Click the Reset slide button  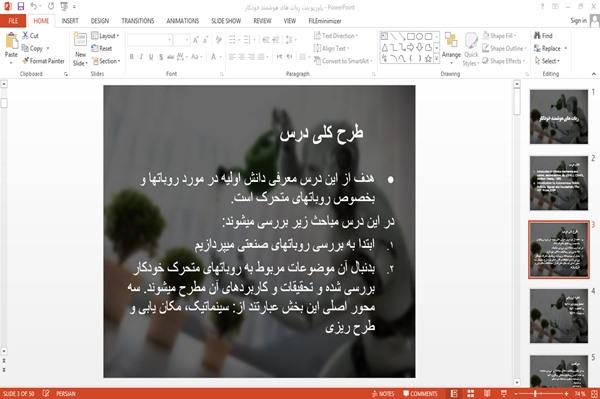click(x=102, y=48)
